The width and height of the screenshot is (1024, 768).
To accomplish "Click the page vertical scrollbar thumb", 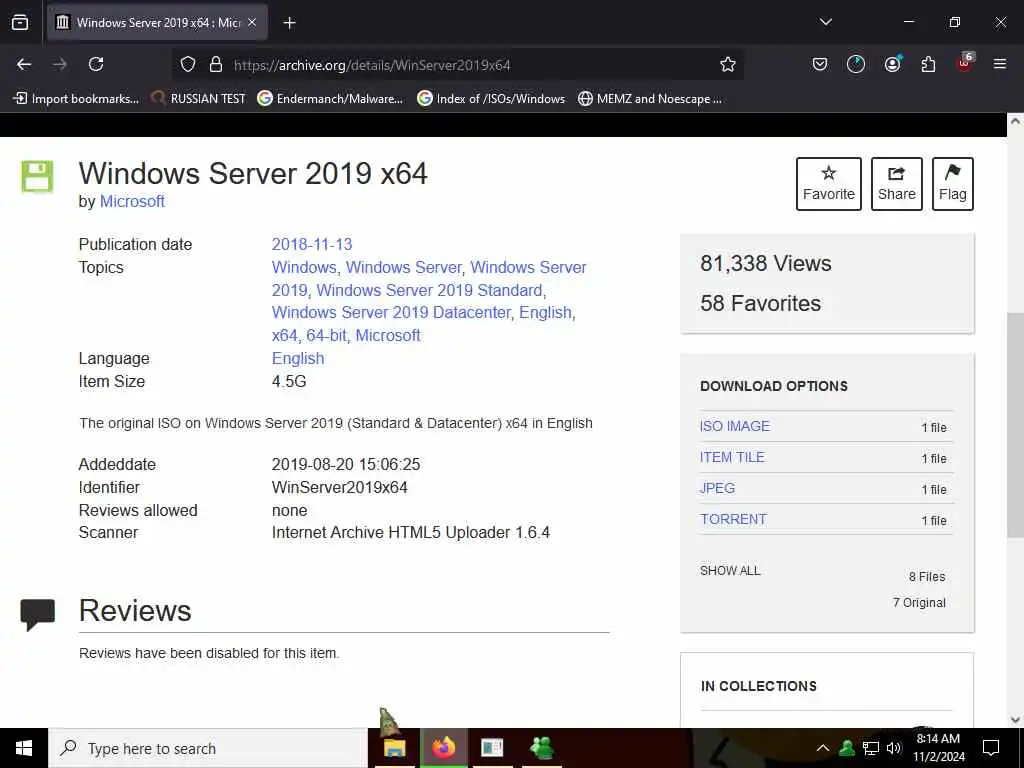I will click(x=1015, y=424).
